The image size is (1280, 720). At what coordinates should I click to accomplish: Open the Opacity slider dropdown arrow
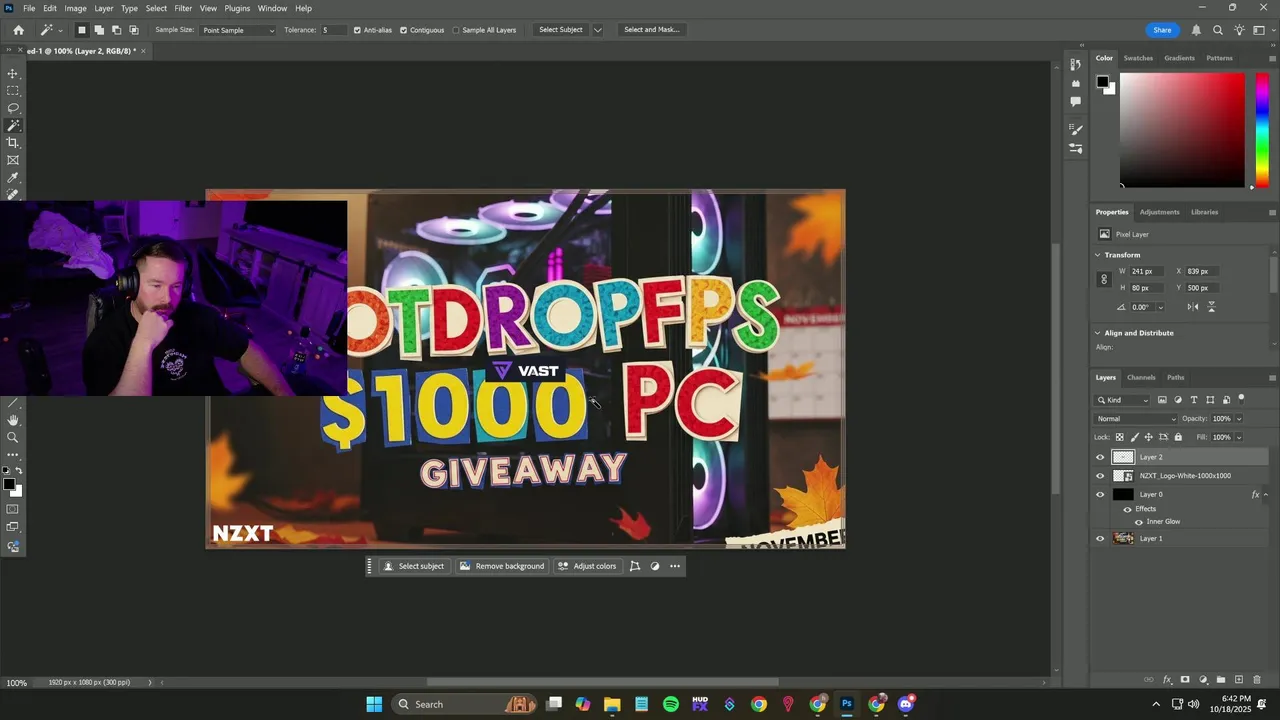point(1239,419)
